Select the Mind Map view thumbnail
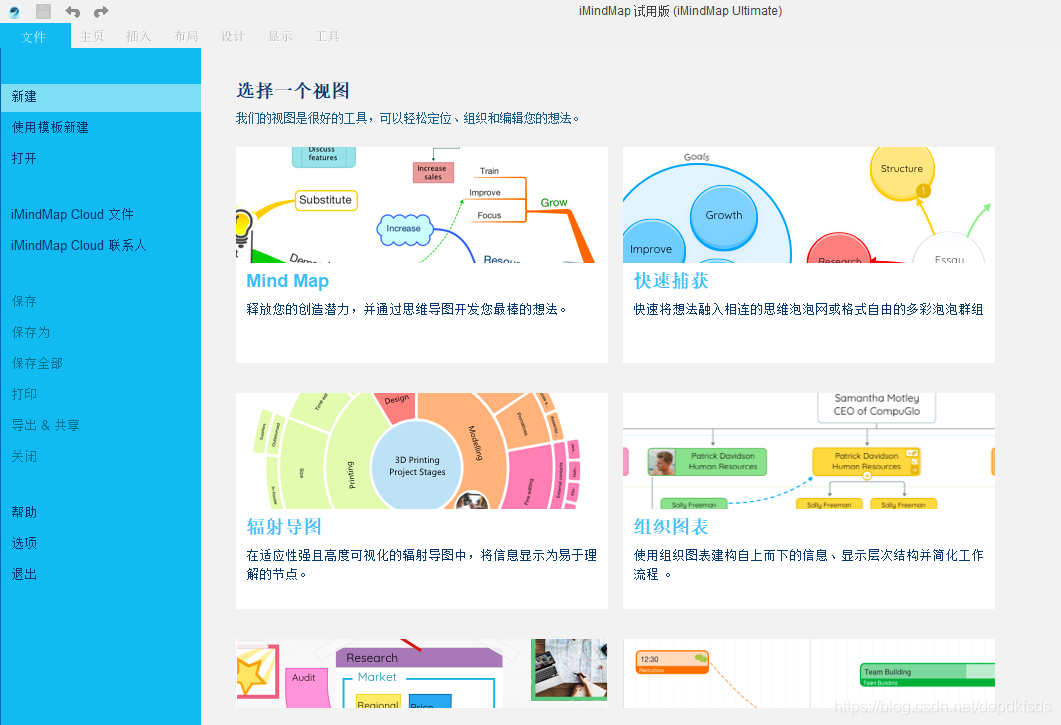 (422, 205)
